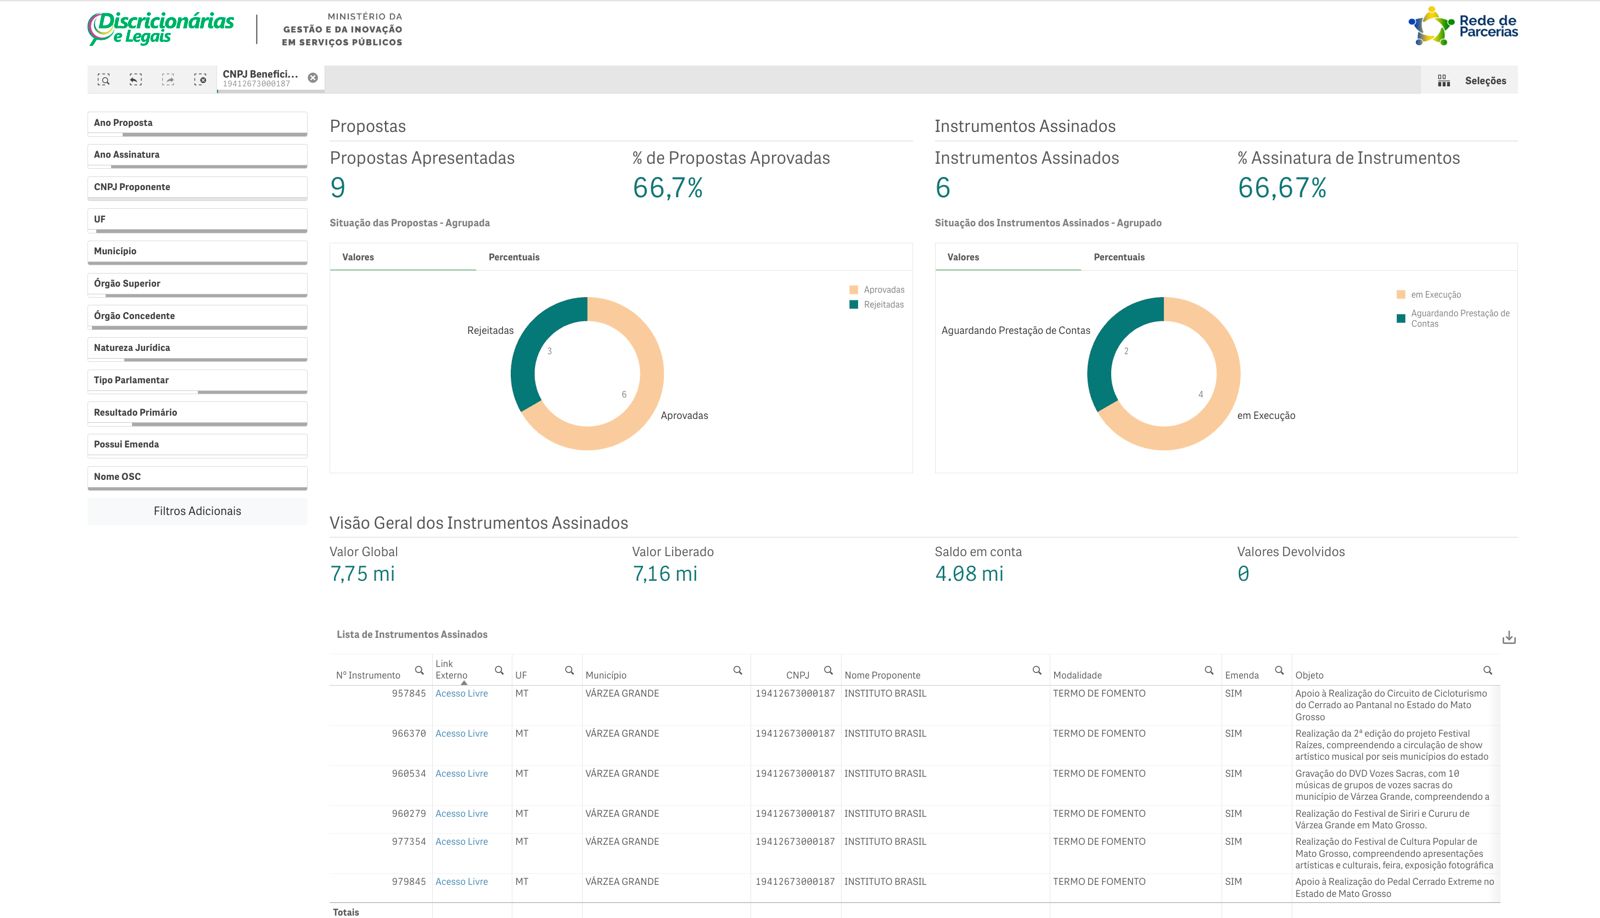
Task: Expand the Órgão Concedente filter
Action: pos(197,316)
